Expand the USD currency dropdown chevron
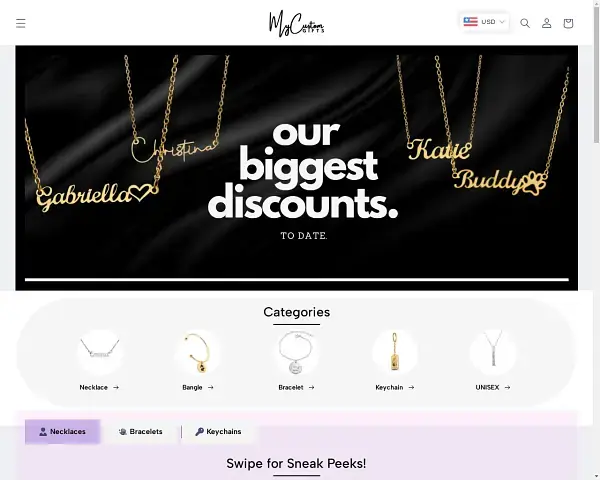The width and height of the screenshot is (600, 480). (502, 22)
